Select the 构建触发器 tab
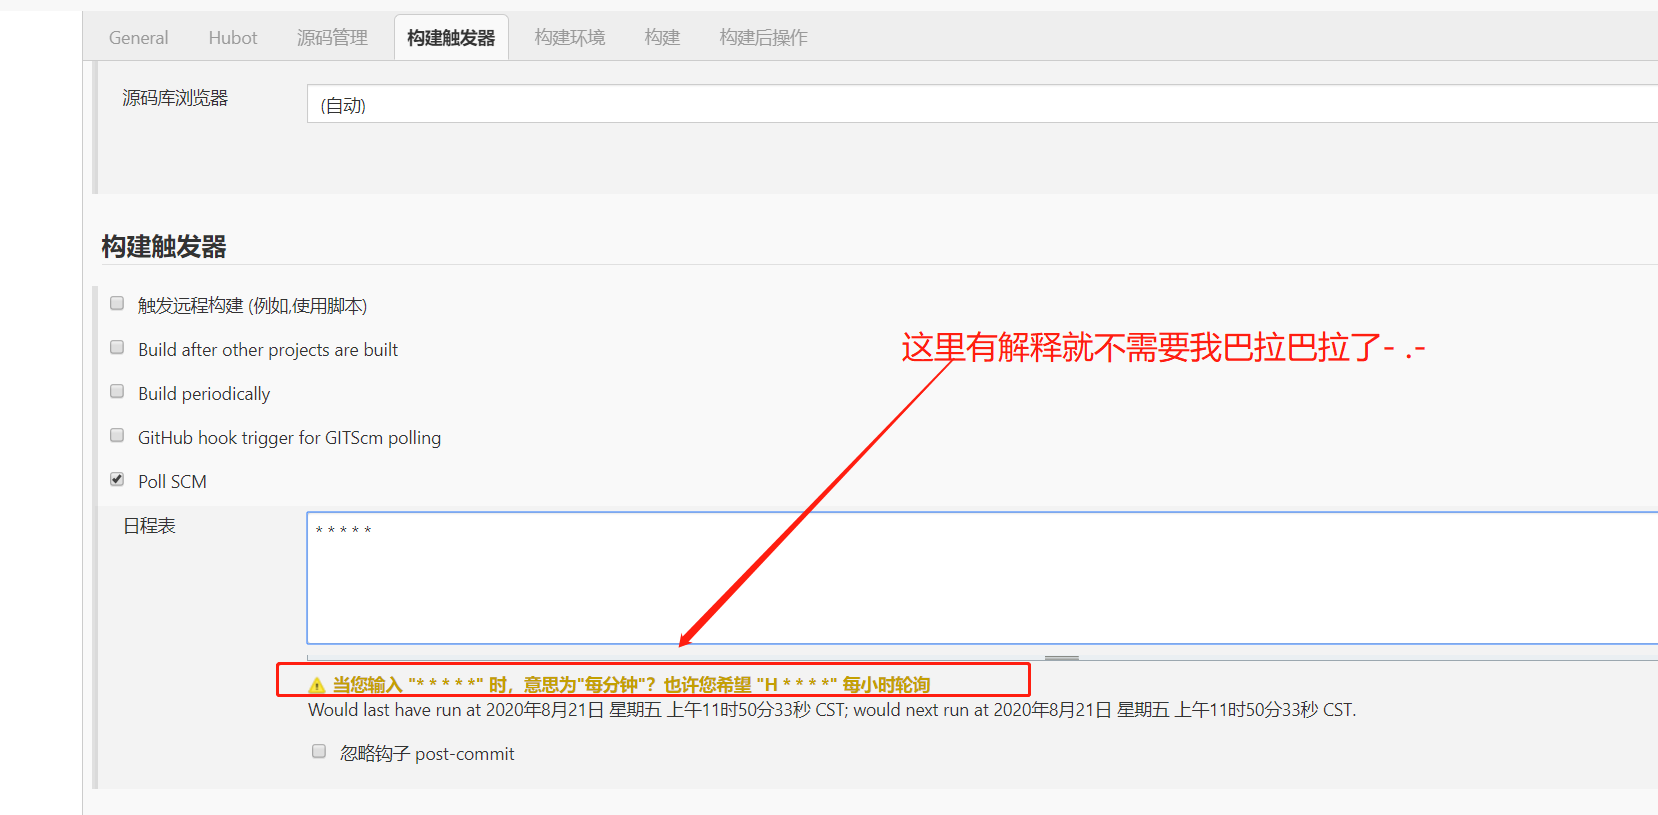The image size is (1658, 815). (x=451, y=38)
